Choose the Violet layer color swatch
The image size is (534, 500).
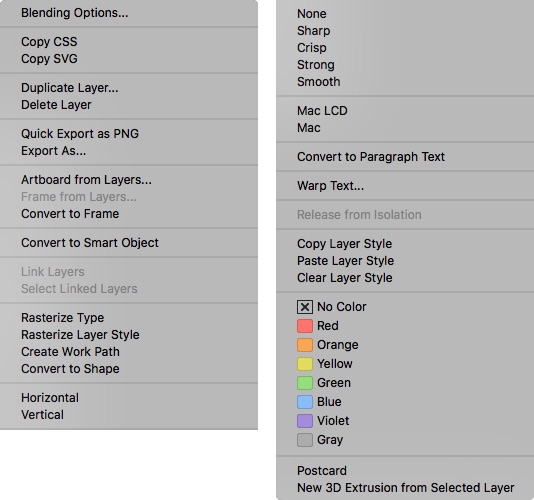coord(305,421)
